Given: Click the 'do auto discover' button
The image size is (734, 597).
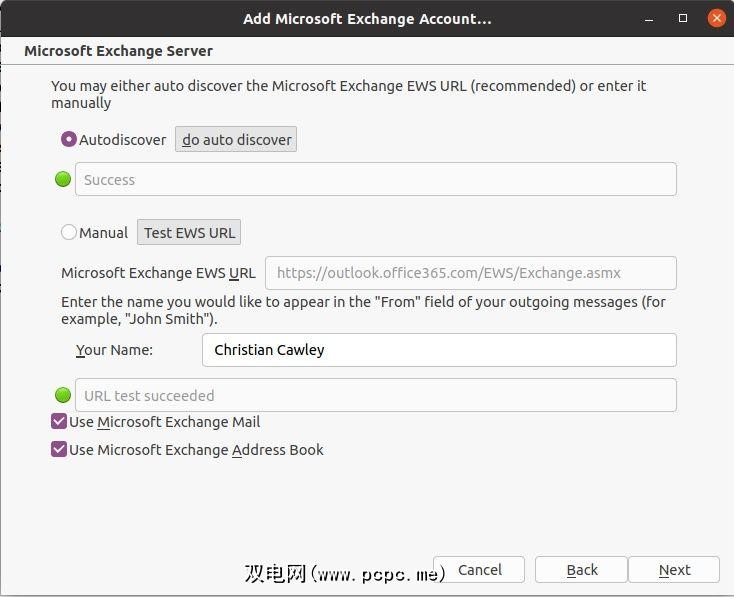Looking at the screenshot, I should click(236, 139).
